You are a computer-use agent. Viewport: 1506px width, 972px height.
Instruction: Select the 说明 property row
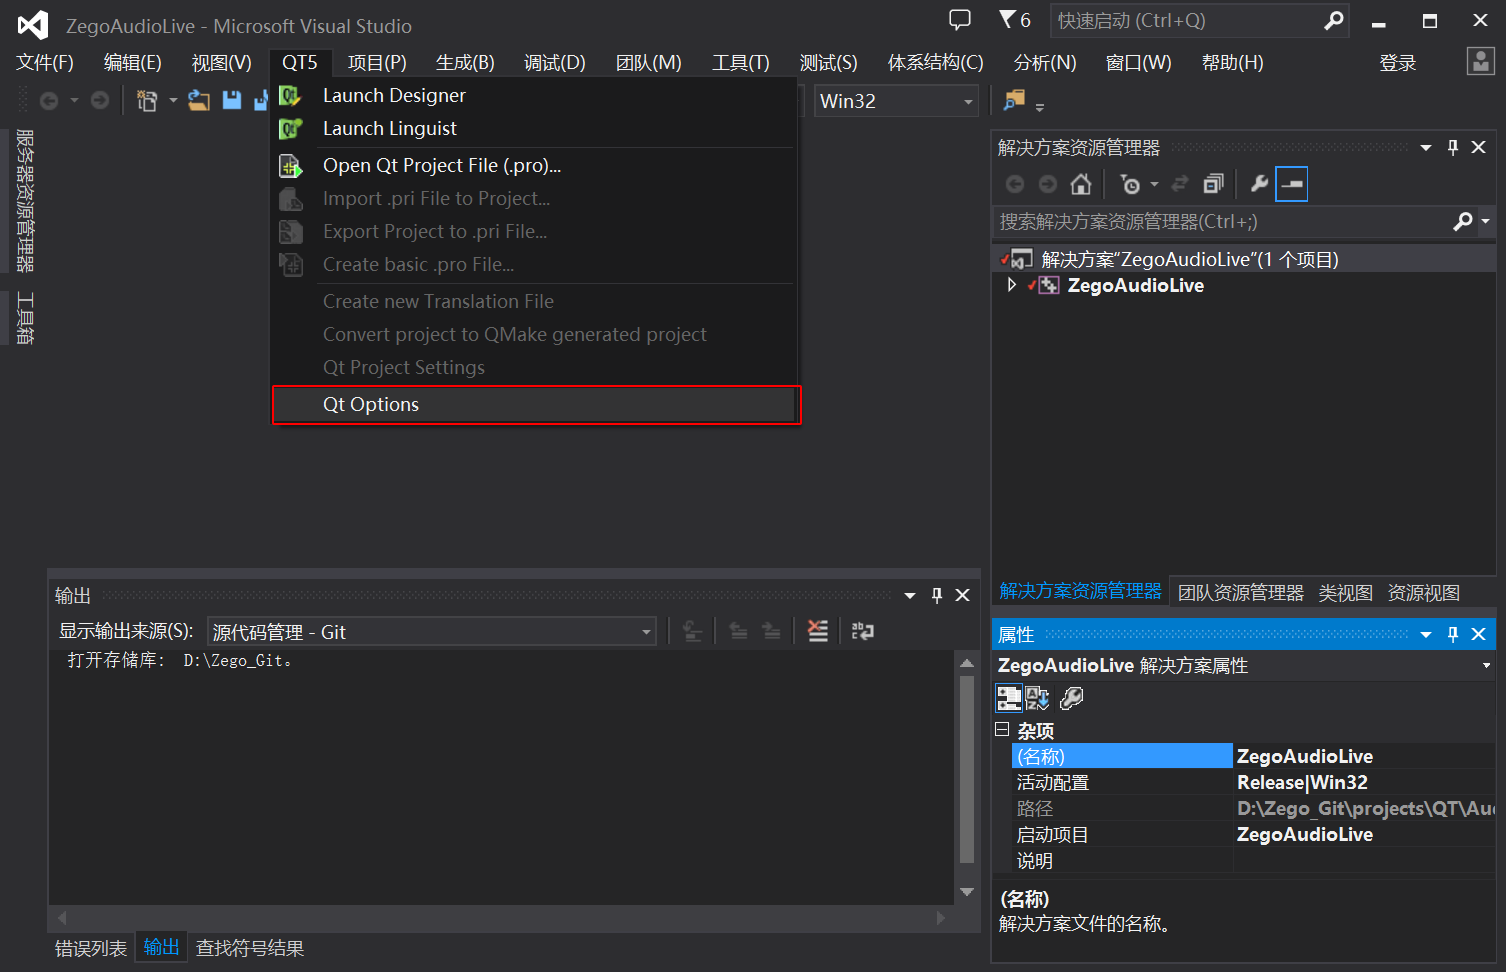click(1254, 860)
